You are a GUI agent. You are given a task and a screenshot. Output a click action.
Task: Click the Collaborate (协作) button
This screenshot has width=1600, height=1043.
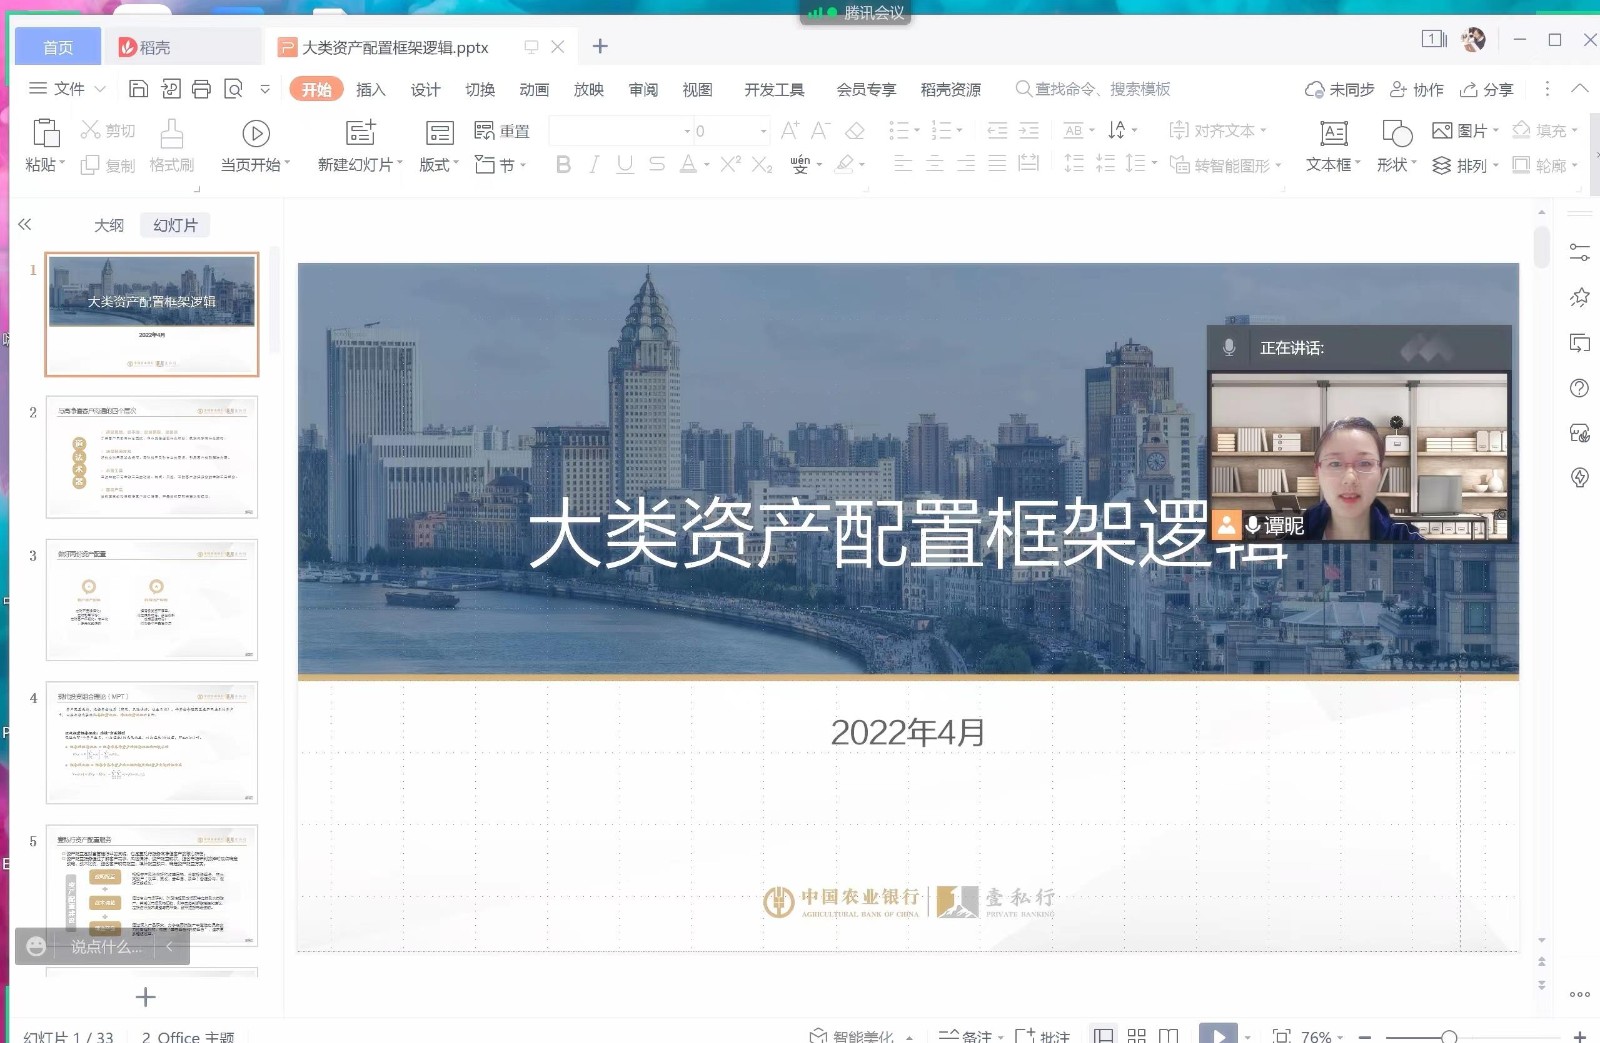[x=1417, y=89]
